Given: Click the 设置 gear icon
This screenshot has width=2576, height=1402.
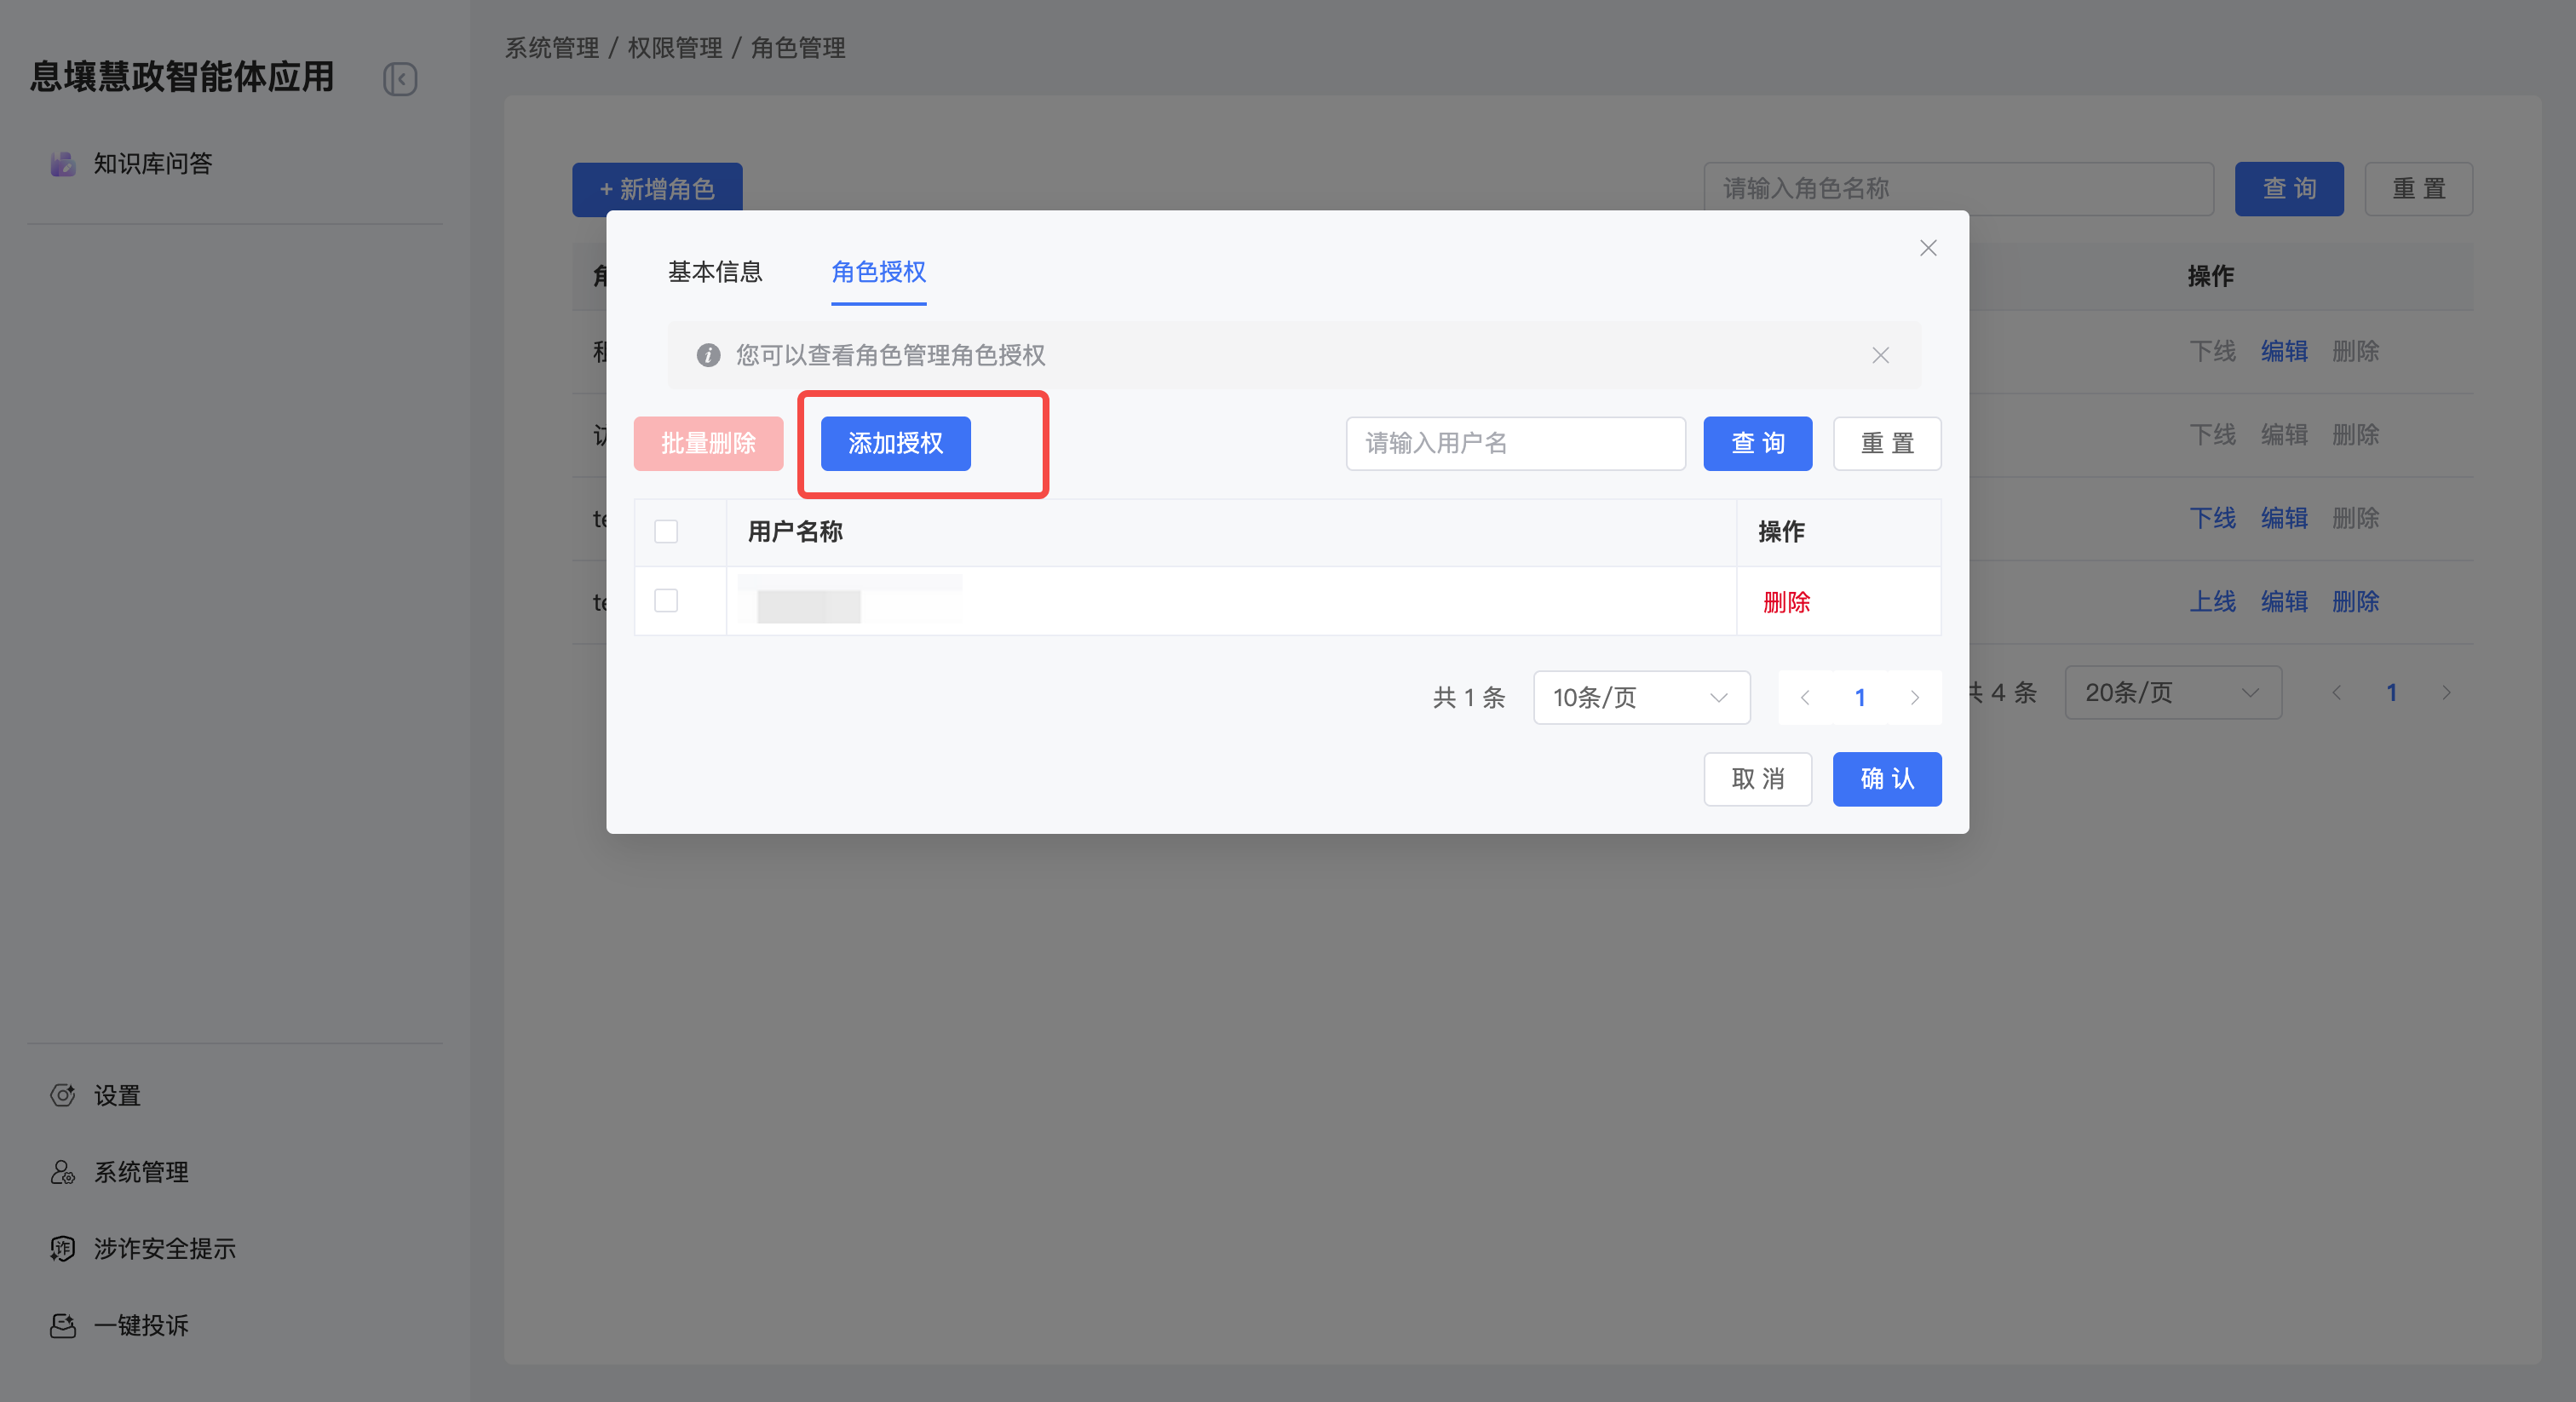Looking at the screenshot, I should point(63,1095).
